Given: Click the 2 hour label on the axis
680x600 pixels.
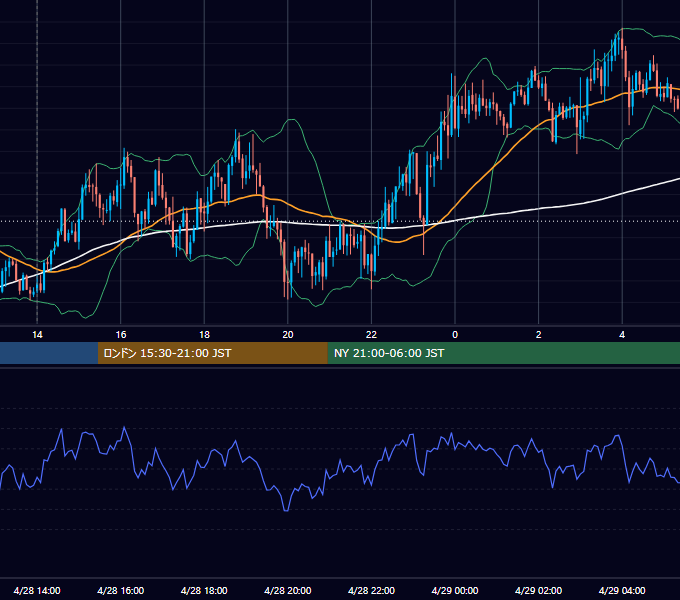Looking at the screenshot, I should click(539, 335).
